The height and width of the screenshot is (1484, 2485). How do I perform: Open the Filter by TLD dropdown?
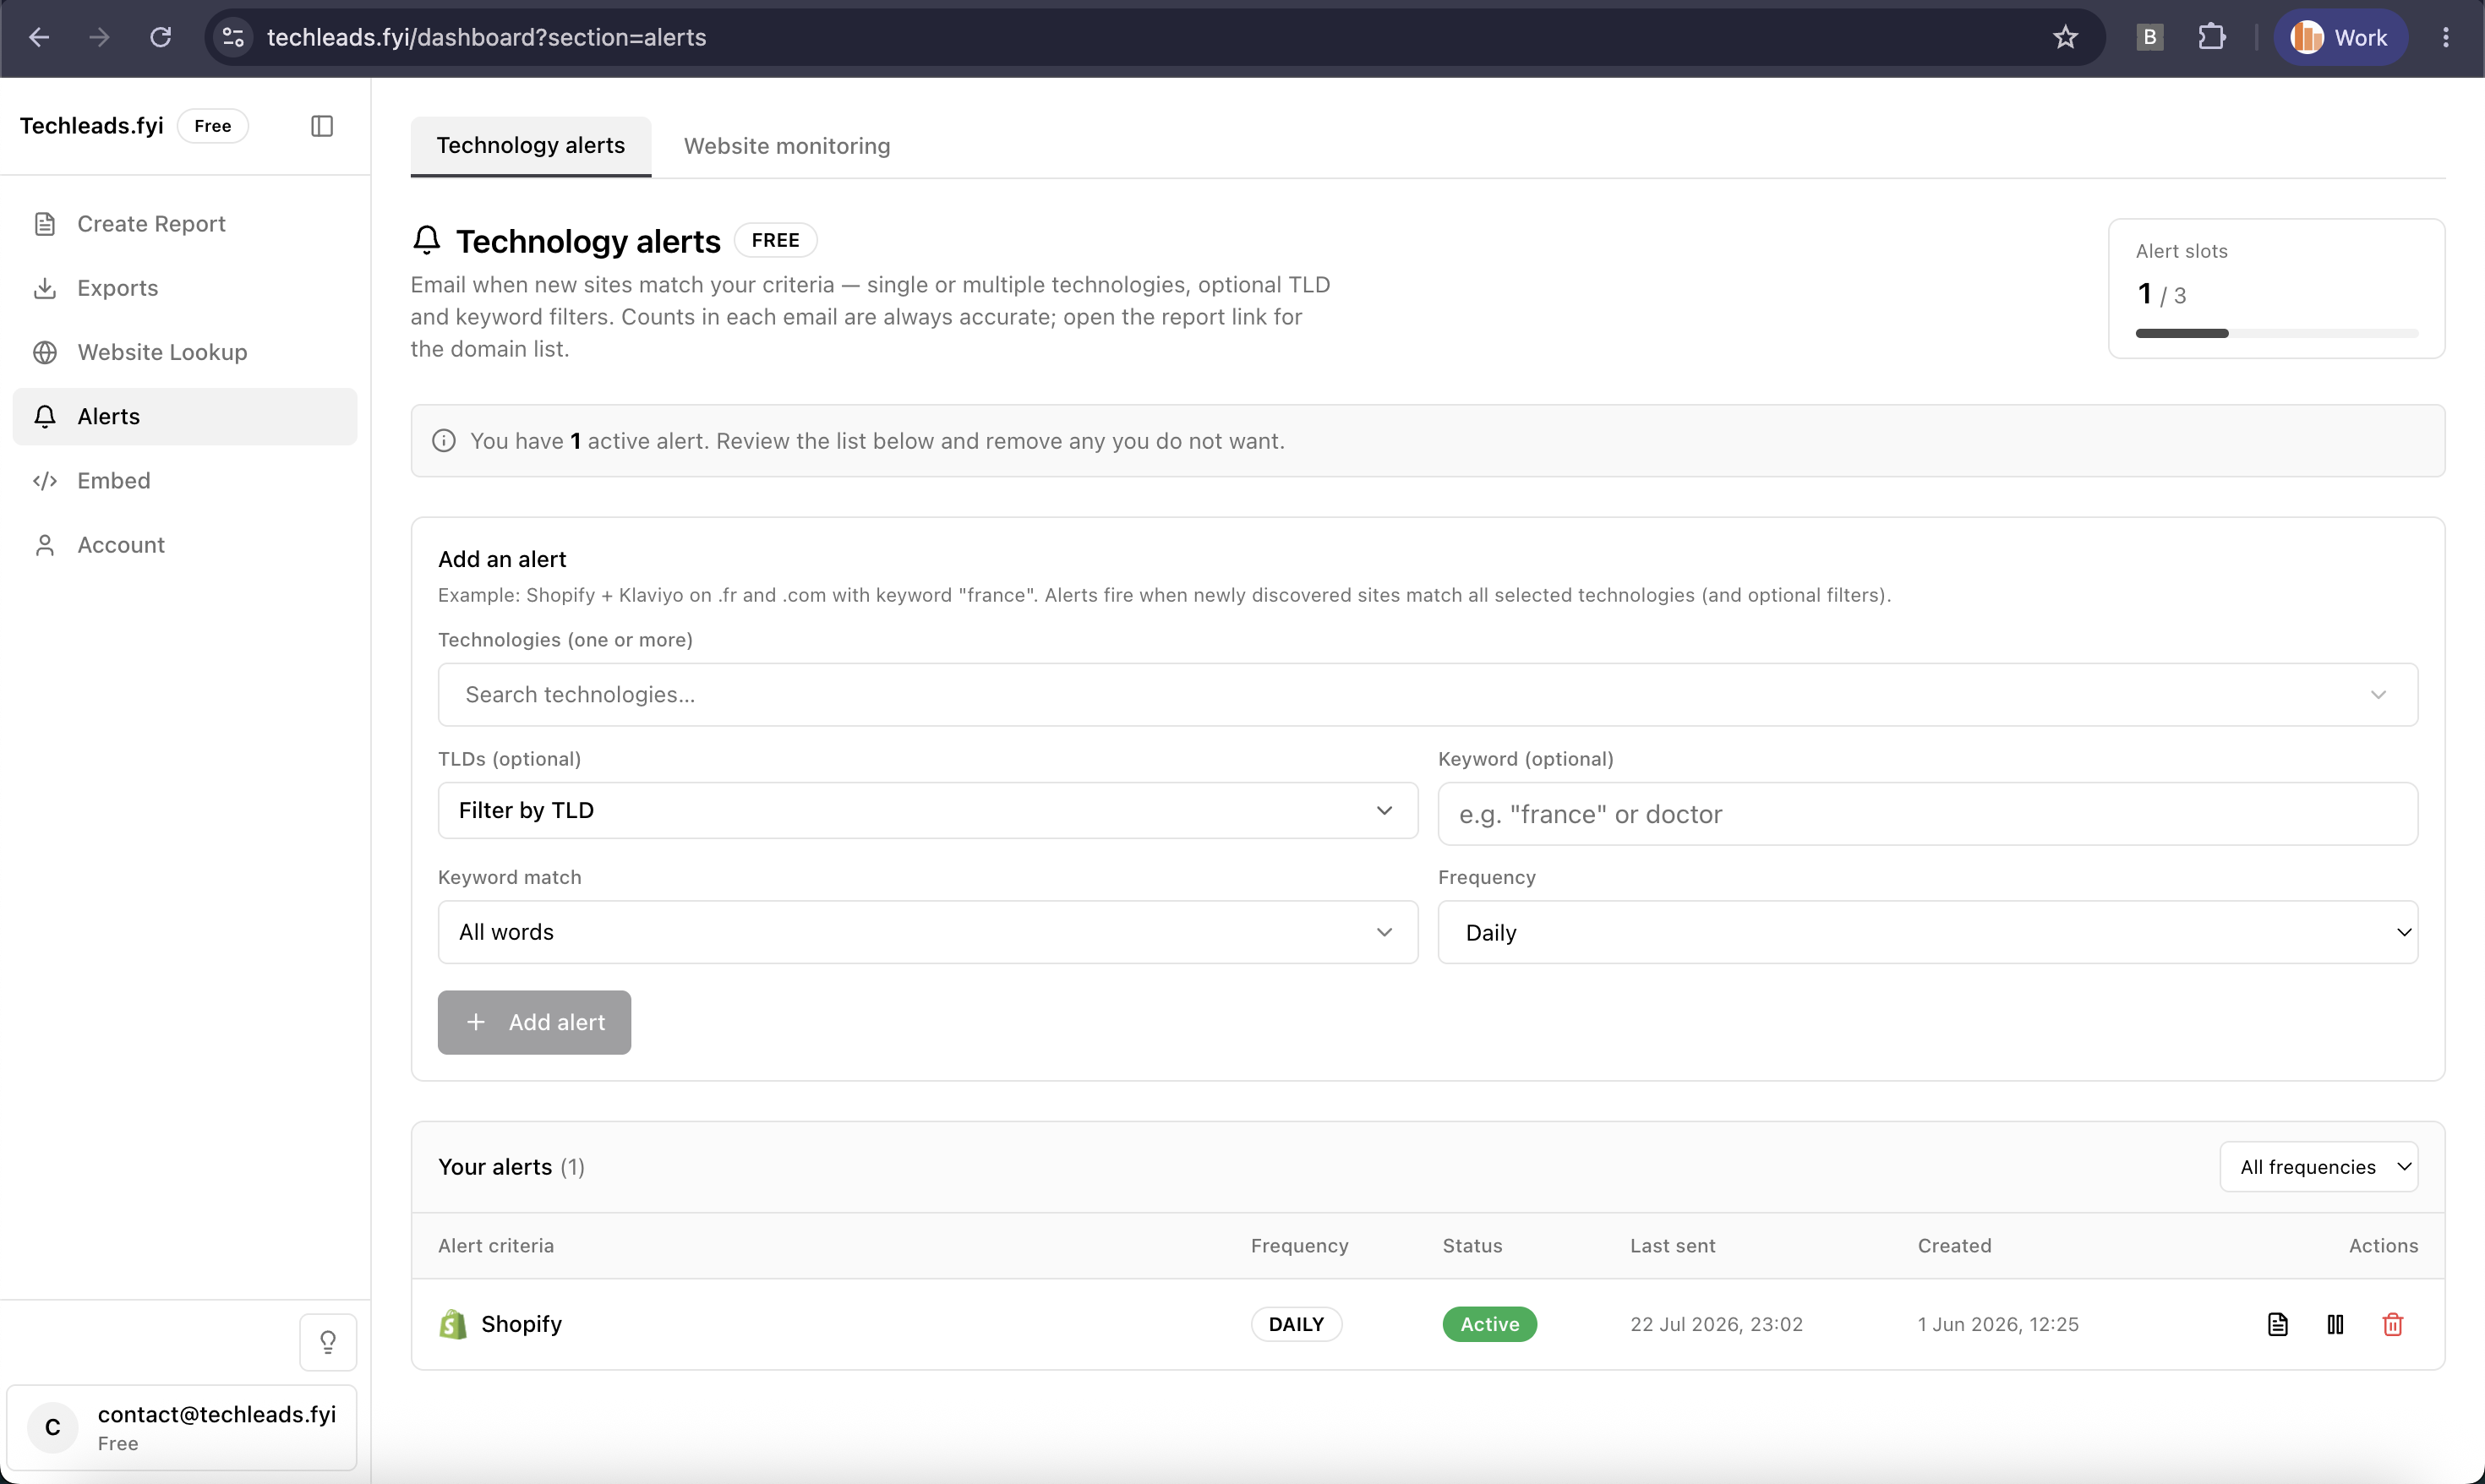927,811
